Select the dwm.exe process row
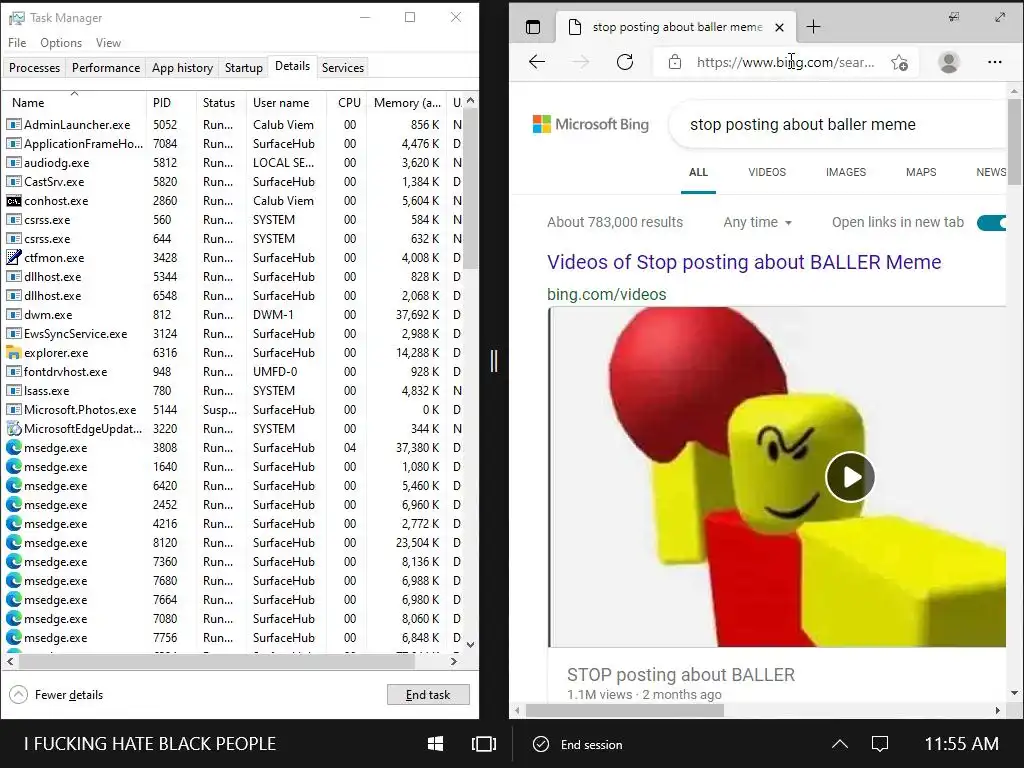This screenshot has width=1024, height=768. tap(235, 315)
